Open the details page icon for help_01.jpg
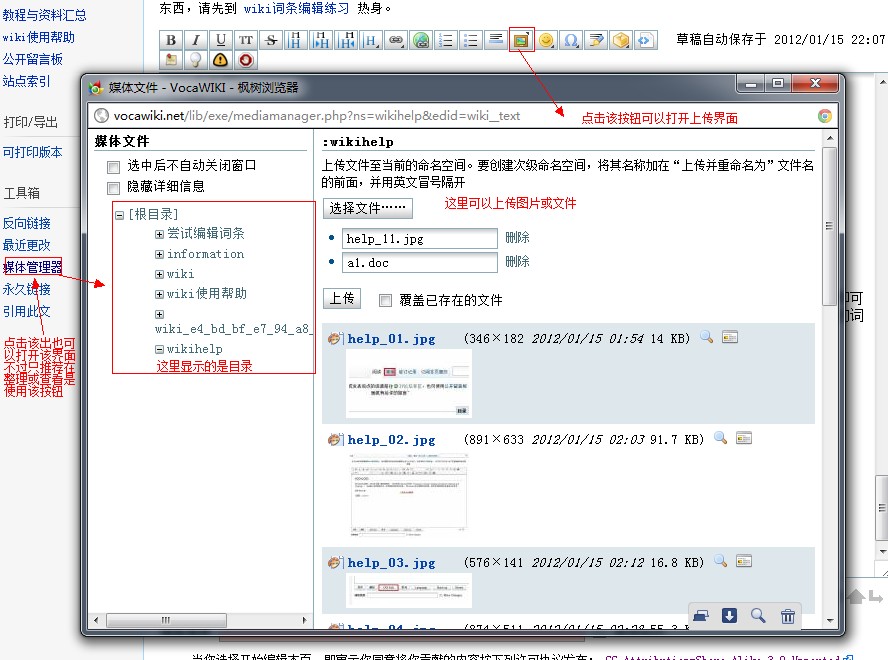Viewport: 888px width, 660px height. tap(730, 337)
